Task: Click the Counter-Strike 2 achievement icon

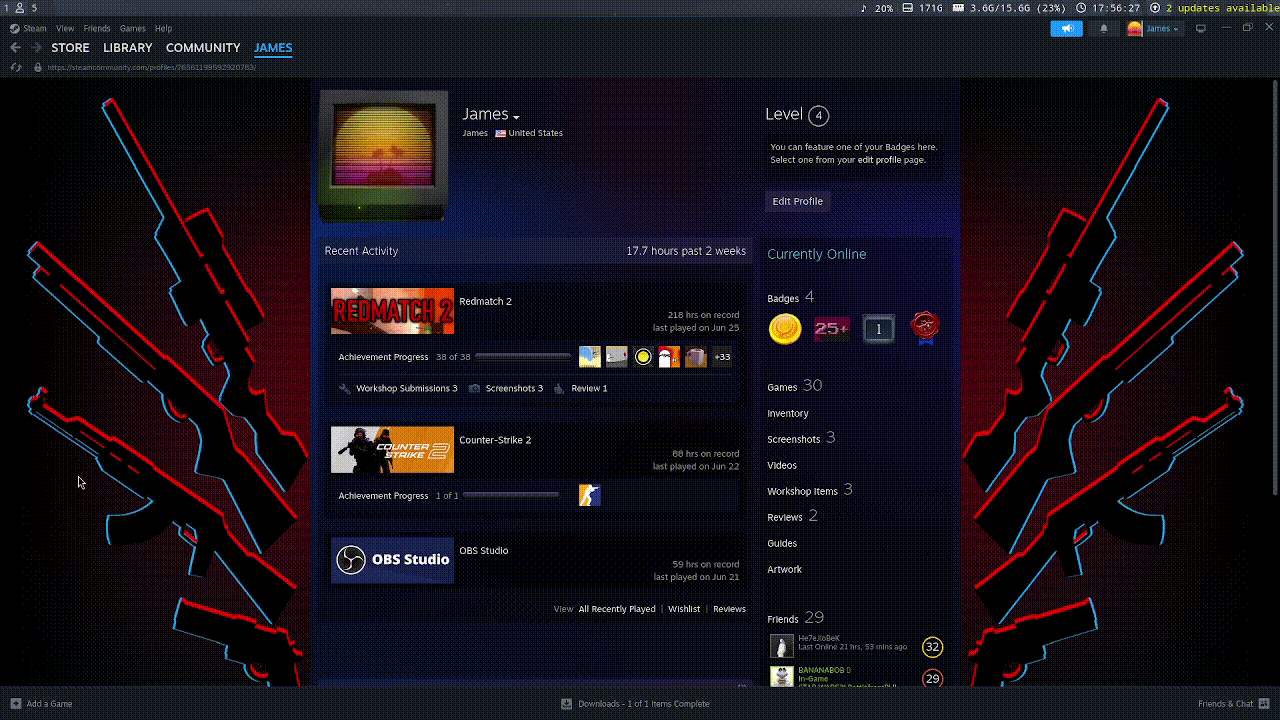Action: (590, 495)
